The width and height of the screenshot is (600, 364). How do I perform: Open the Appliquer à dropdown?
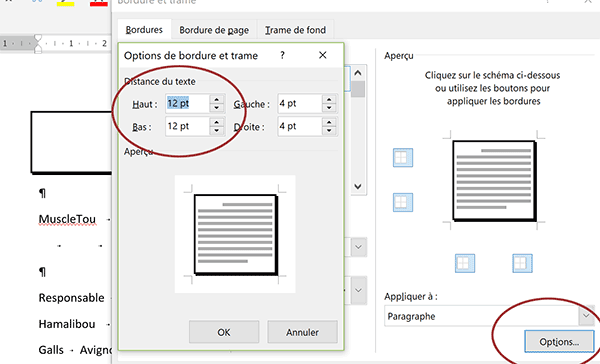tap(586, 316)
